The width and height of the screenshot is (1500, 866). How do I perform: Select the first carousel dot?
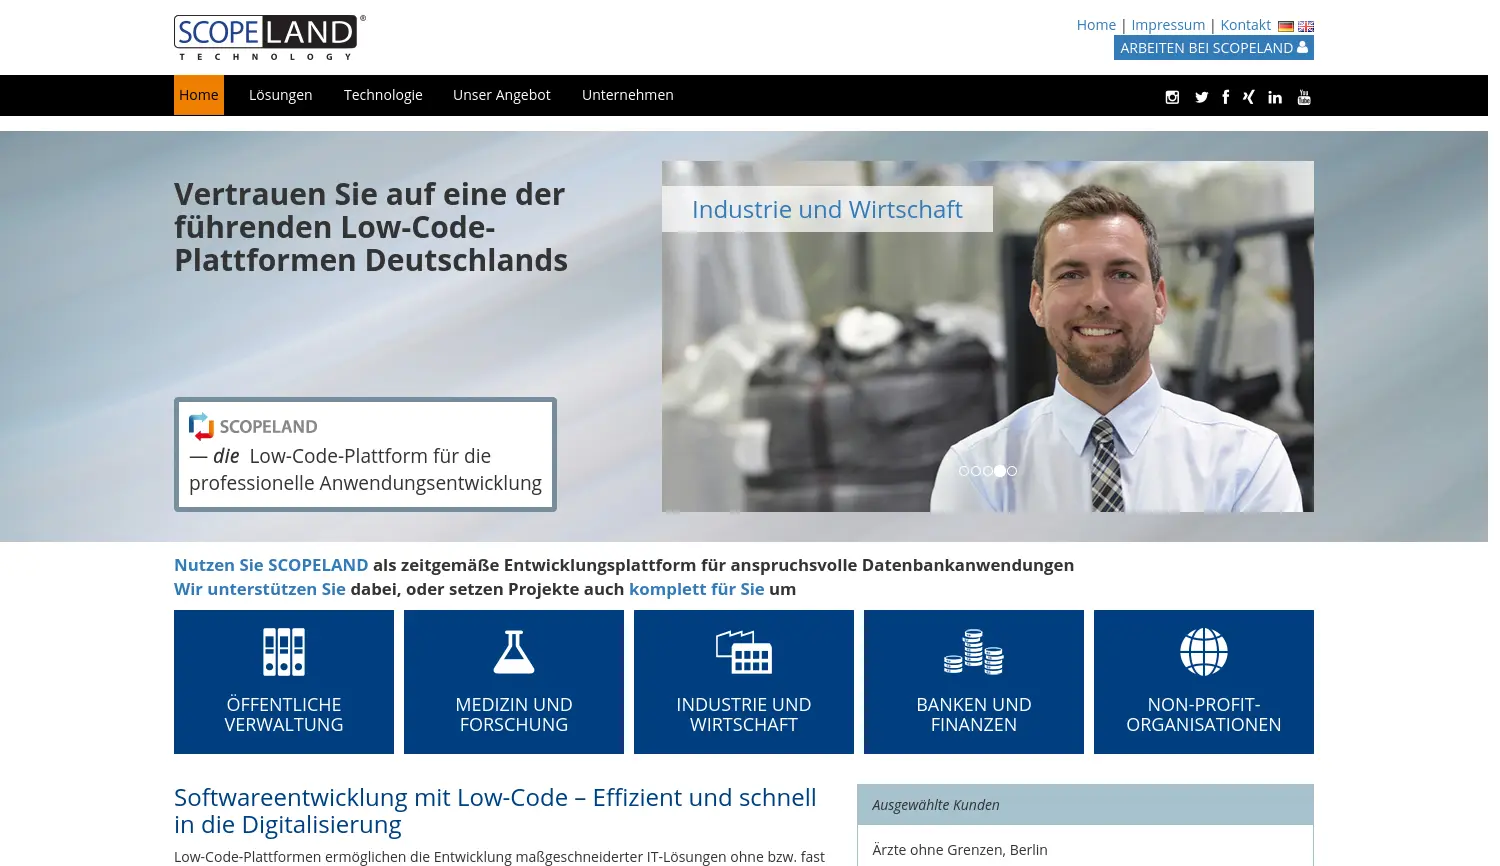963,471
